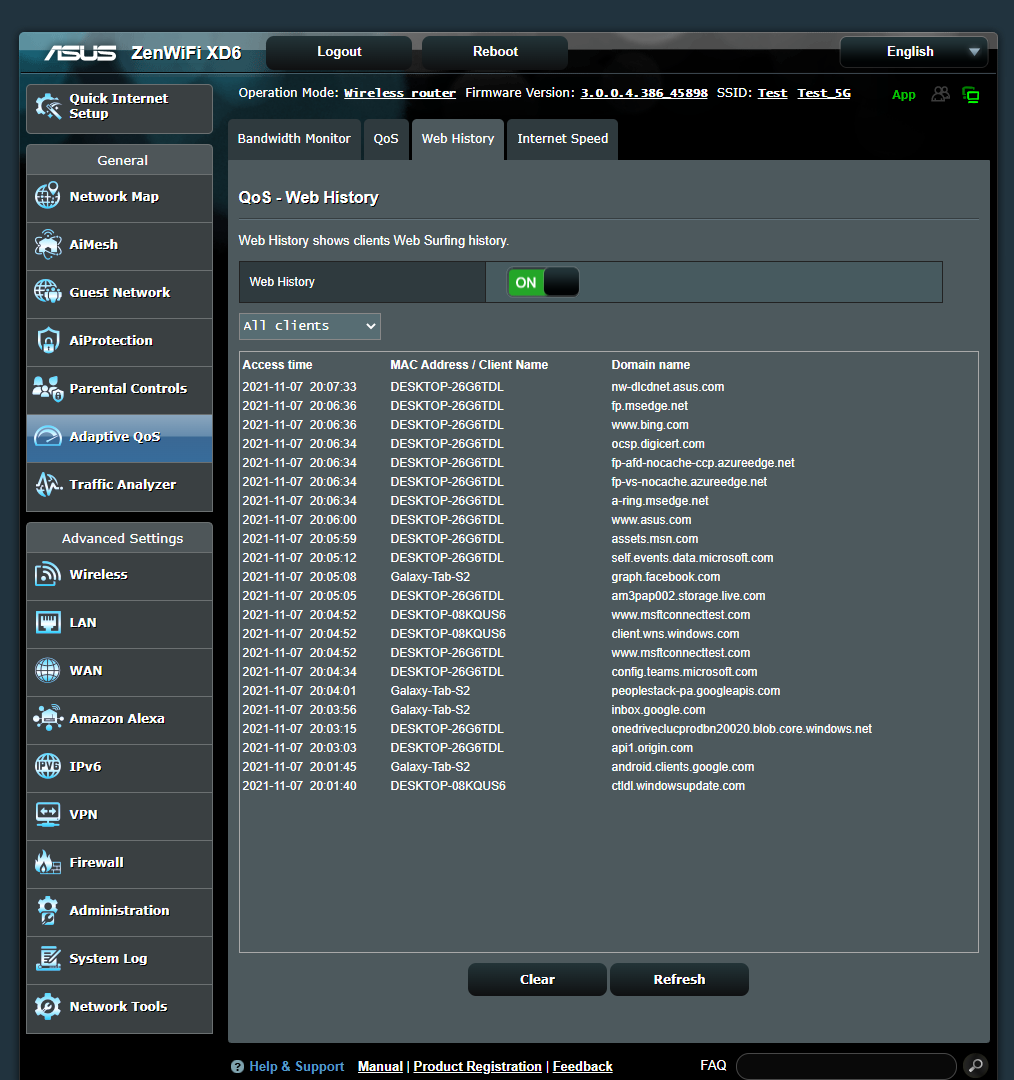This screenshot has width=1014, height=1080.
Task: Open firmware version 3.0.0.4.386_45898 link
Action: pos(644,93)
